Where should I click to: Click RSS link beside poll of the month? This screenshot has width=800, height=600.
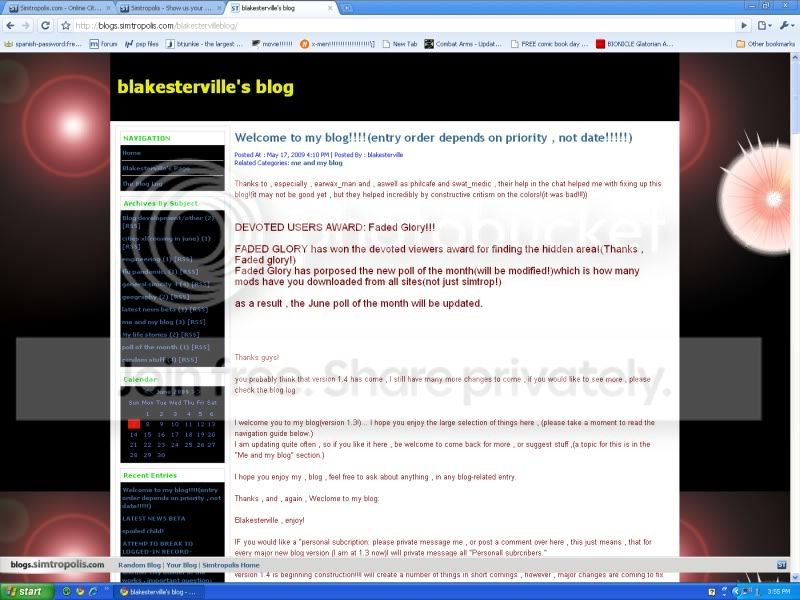point(201,347)
